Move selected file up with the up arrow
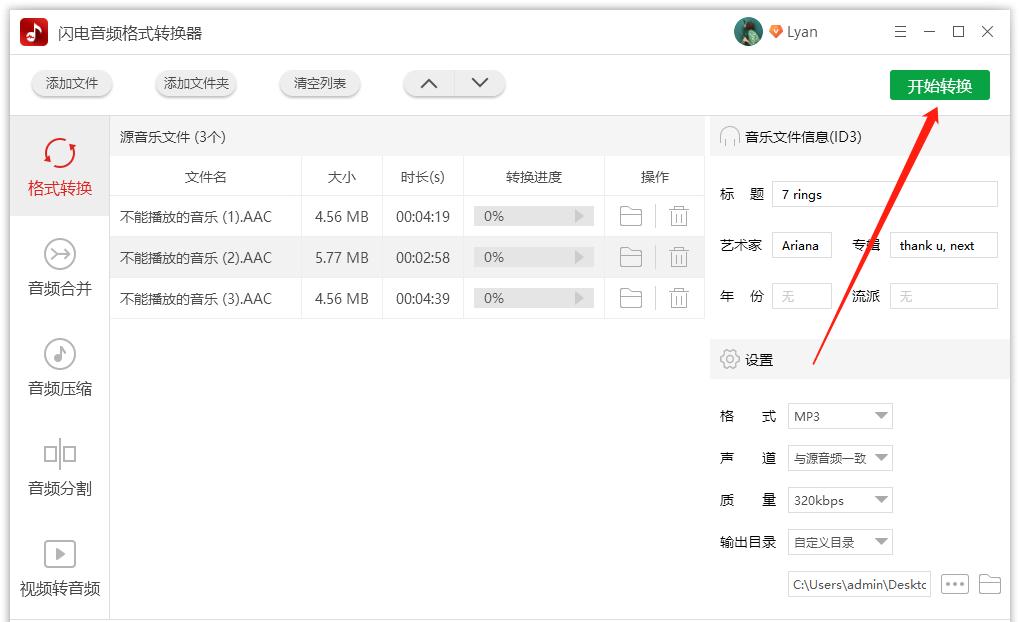 [x=429, y=84]
